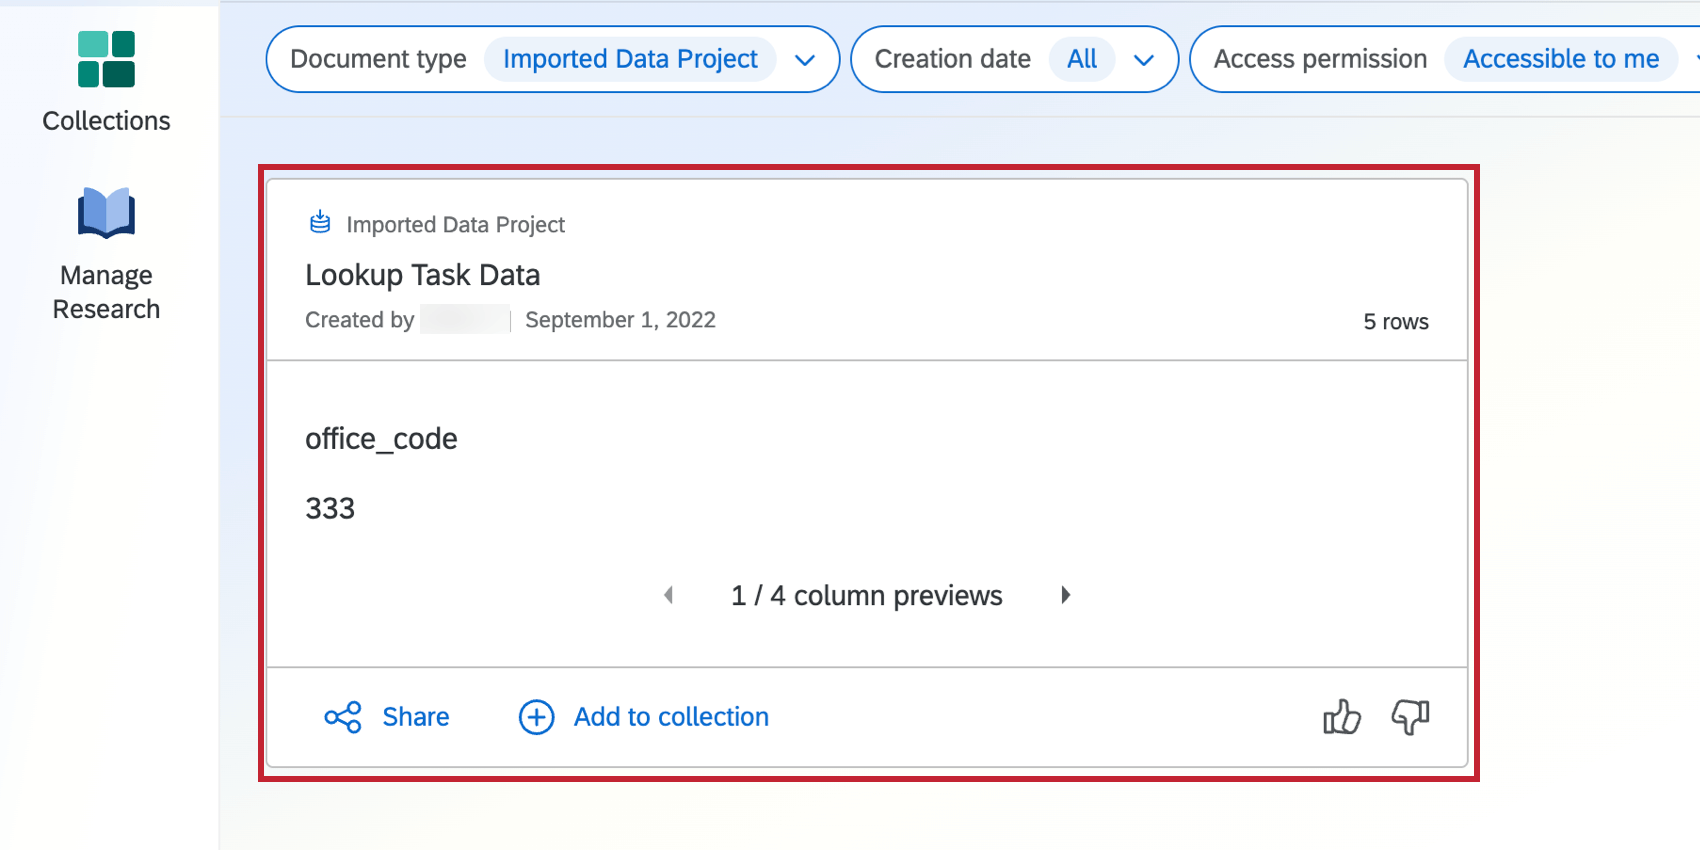The image size is (1700, 850).
Task: Toggle the All filter on Creation date
Action: point(1081,59)
